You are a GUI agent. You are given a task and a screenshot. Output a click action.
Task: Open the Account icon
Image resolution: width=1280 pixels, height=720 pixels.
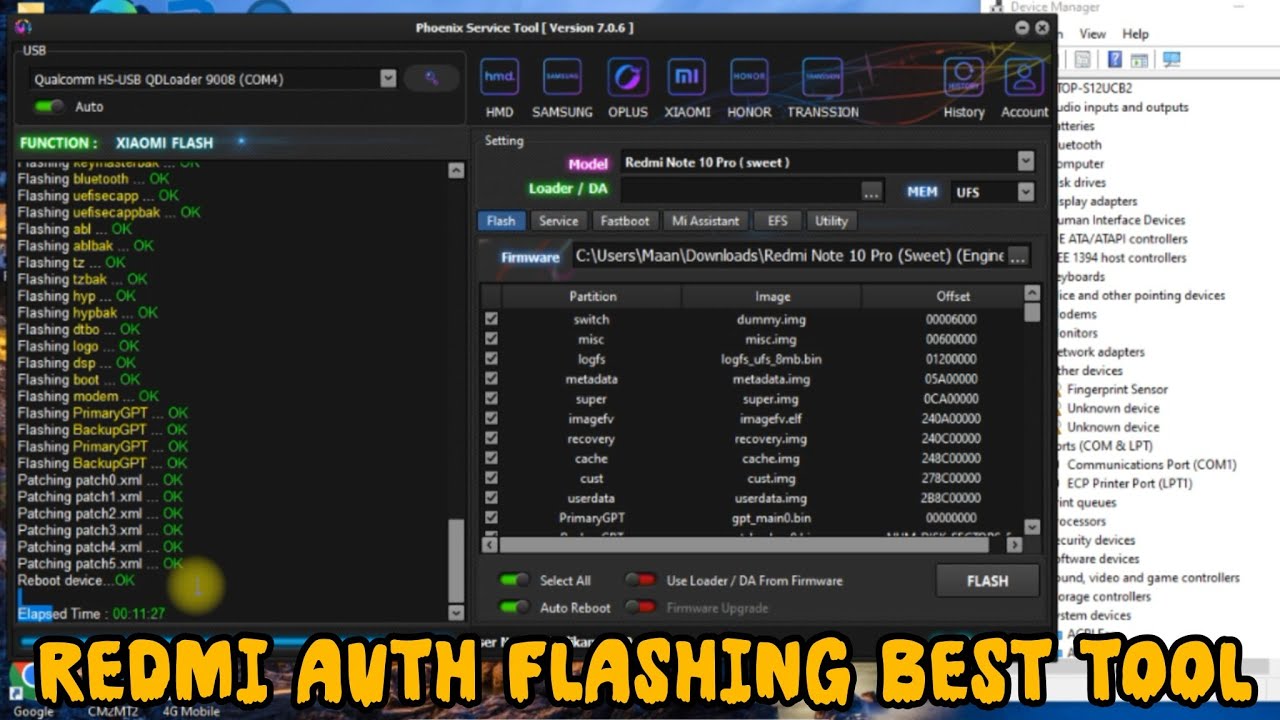1025,77
